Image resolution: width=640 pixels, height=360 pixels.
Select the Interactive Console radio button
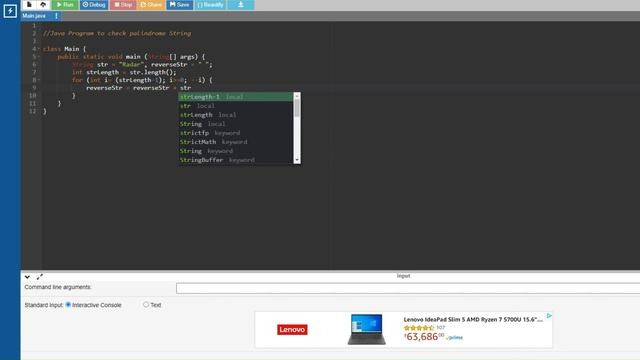[x=68, y=304]
